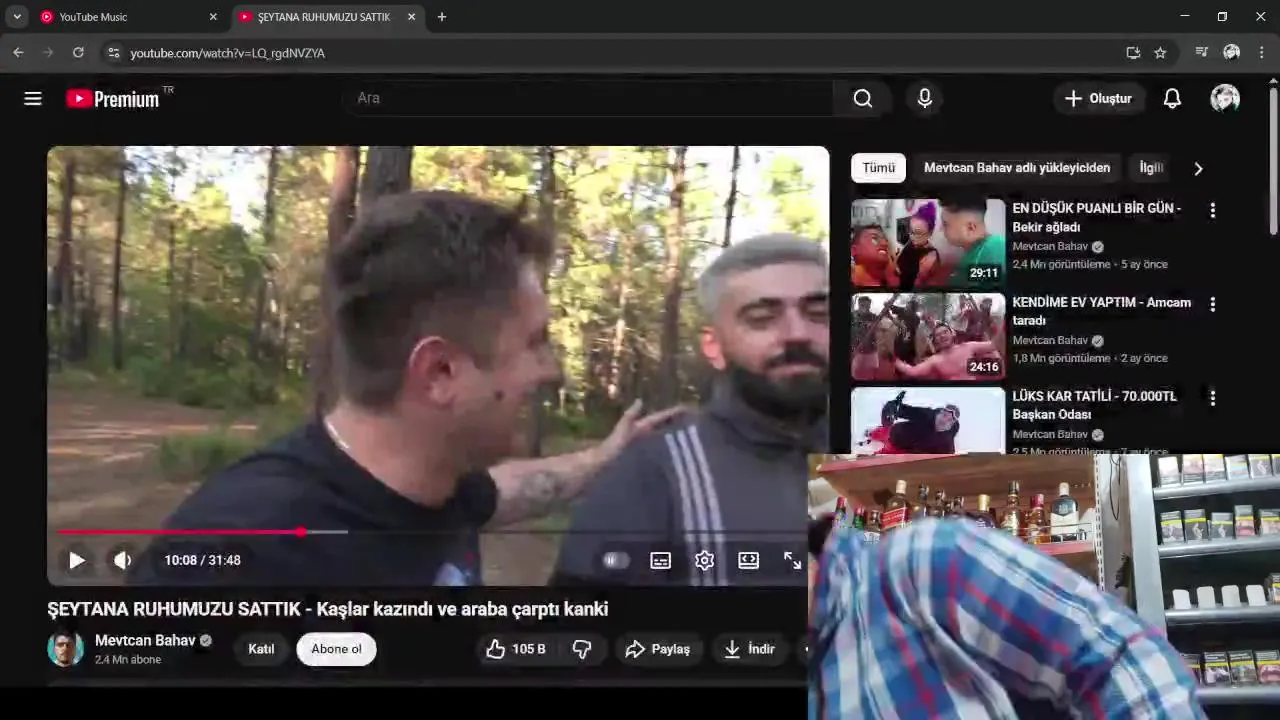Open a new browser tab
This screenshot has width=1280, height=720.
[442, 17]
